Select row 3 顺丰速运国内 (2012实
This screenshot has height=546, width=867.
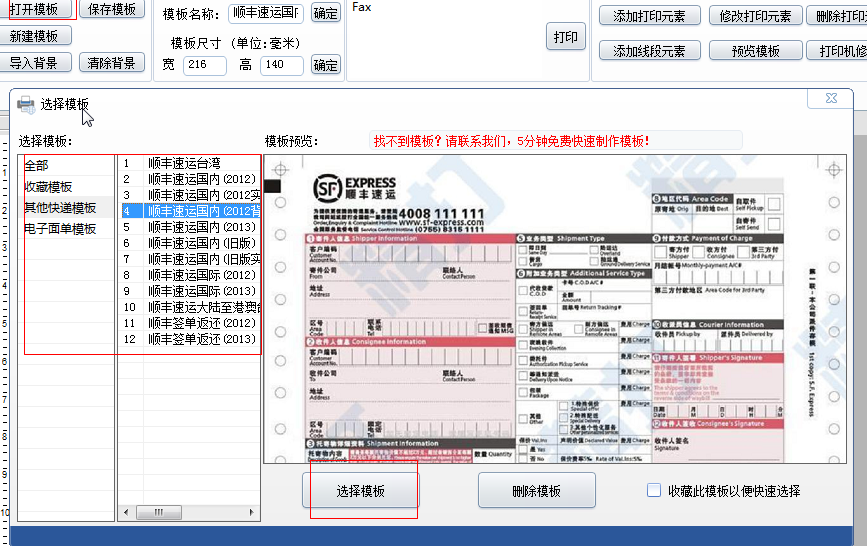click(190, 195)
